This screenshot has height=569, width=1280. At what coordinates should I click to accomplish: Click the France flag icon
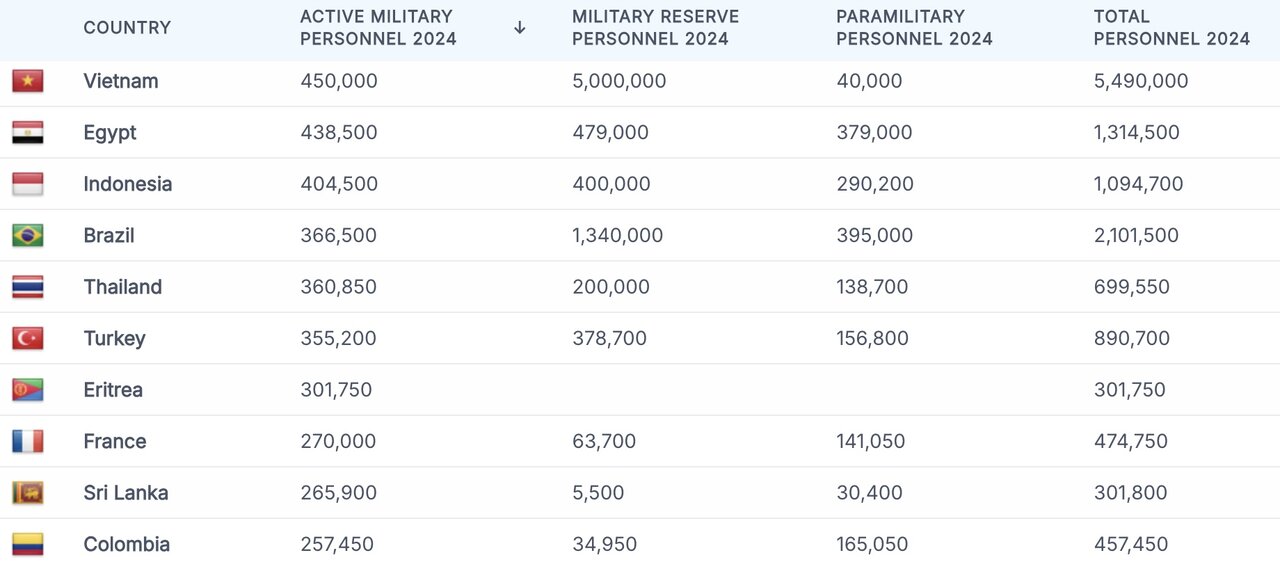[27, 442]
